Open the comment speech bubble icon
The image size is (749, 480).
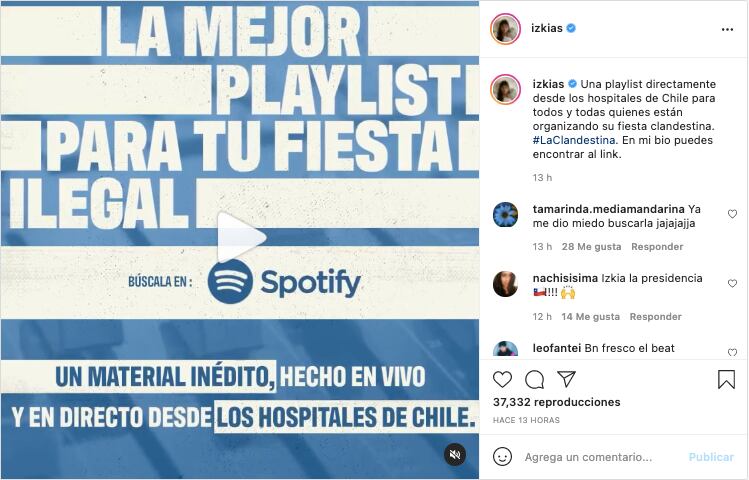tap(535, 380)
